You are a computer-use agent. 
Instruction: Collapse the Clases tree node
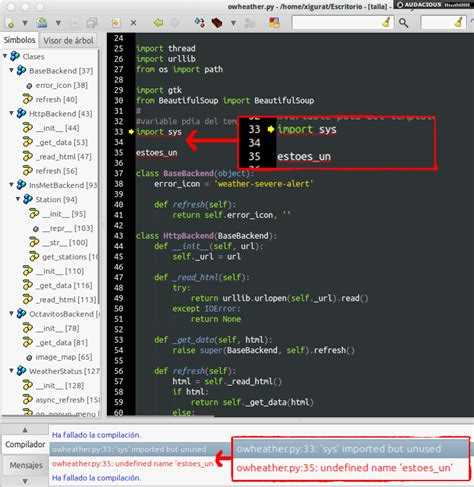tap(5, 56)
